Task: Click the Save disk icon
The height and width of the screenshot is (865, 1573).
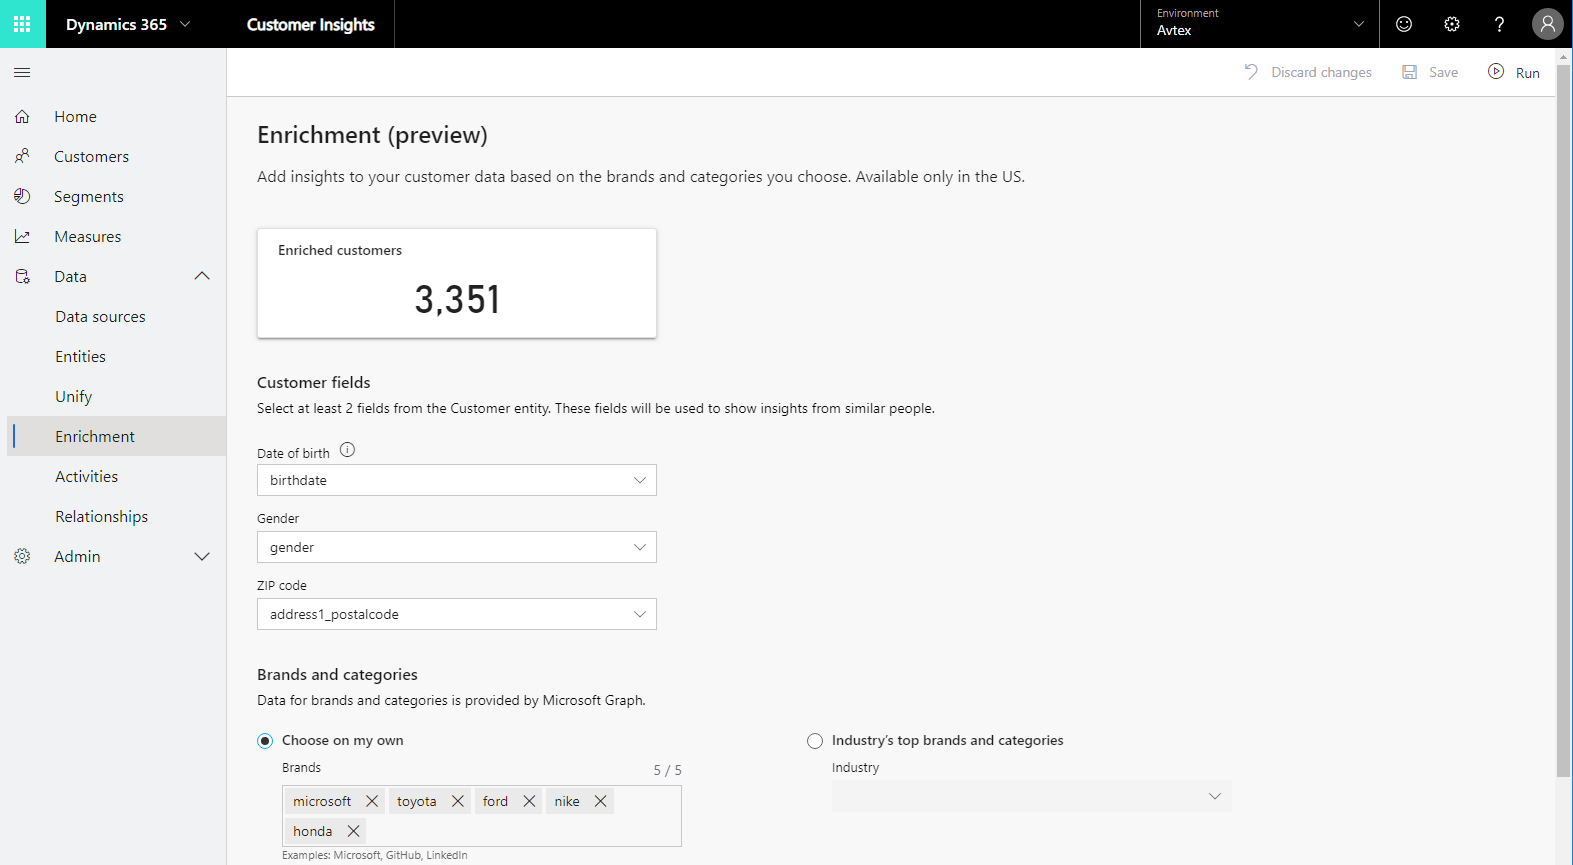Action: coord(1409,72)
